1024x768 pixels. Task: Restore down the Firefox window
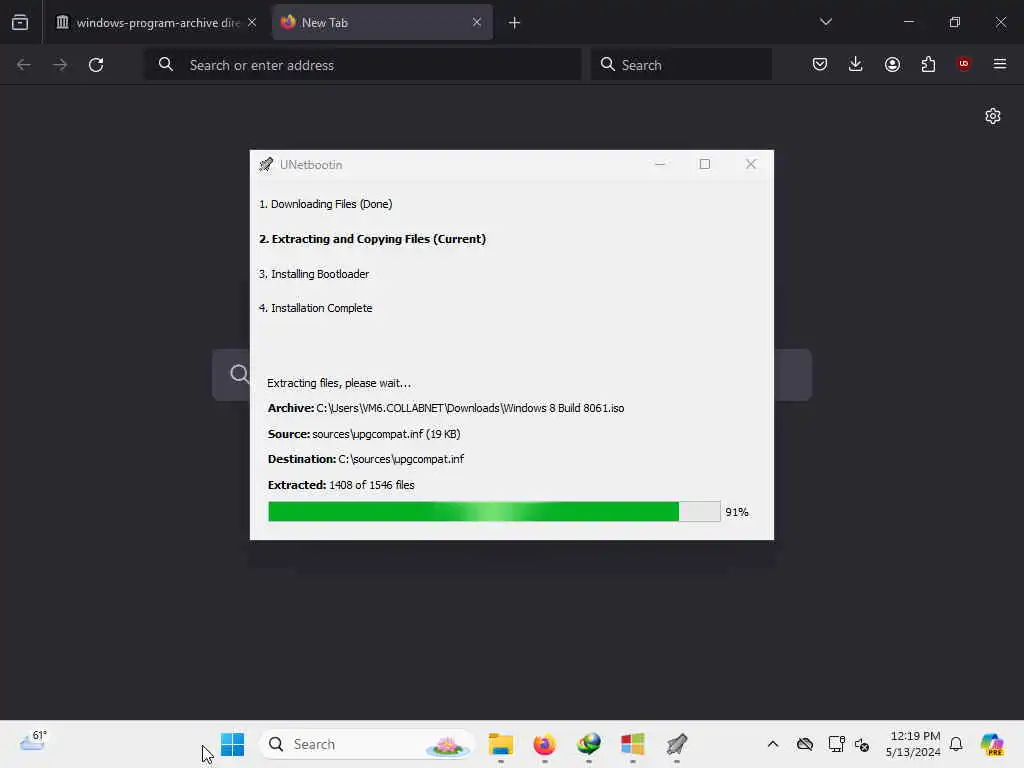(x=955, y=22)
